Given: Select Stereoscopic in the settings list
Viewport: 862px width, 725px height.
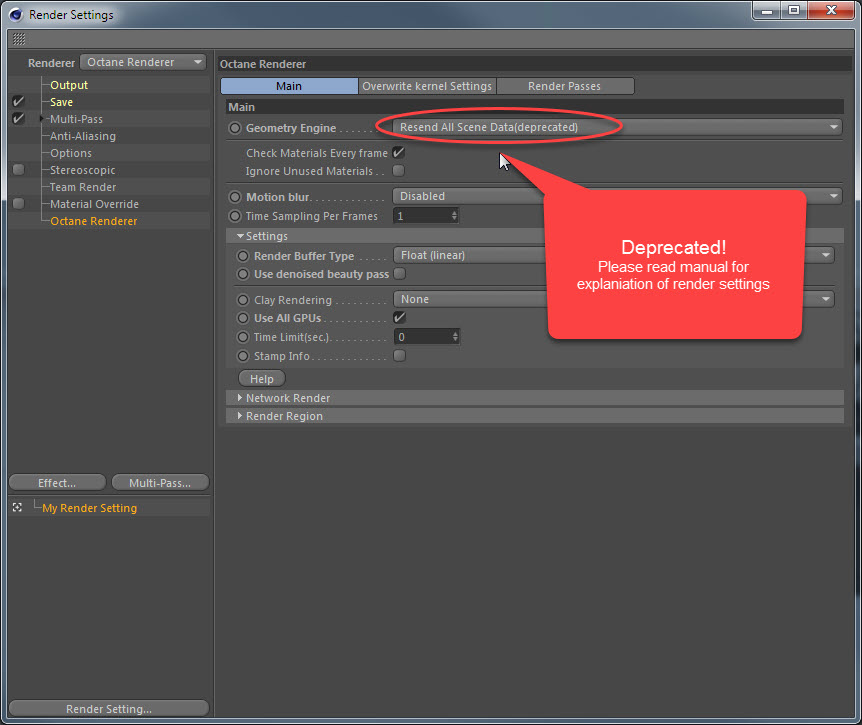Looking at the screenshot, I should [x=83, y=170].
